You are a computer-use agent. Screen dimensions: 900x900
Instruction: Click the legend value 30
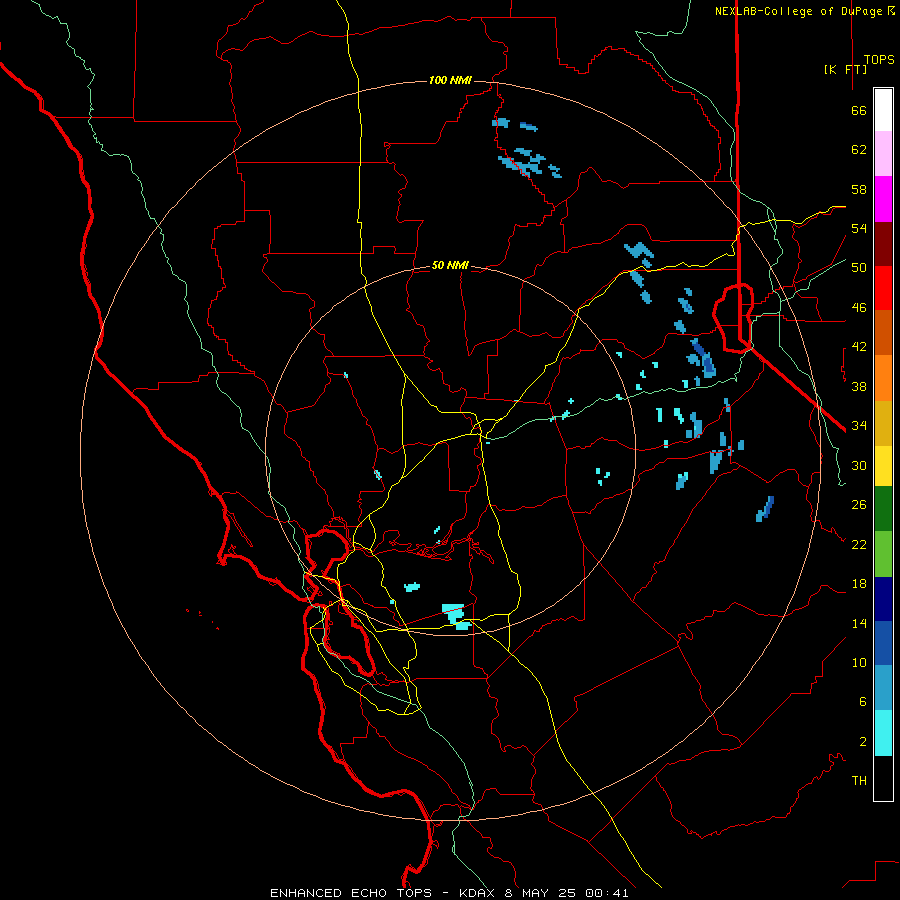(859, 465)
